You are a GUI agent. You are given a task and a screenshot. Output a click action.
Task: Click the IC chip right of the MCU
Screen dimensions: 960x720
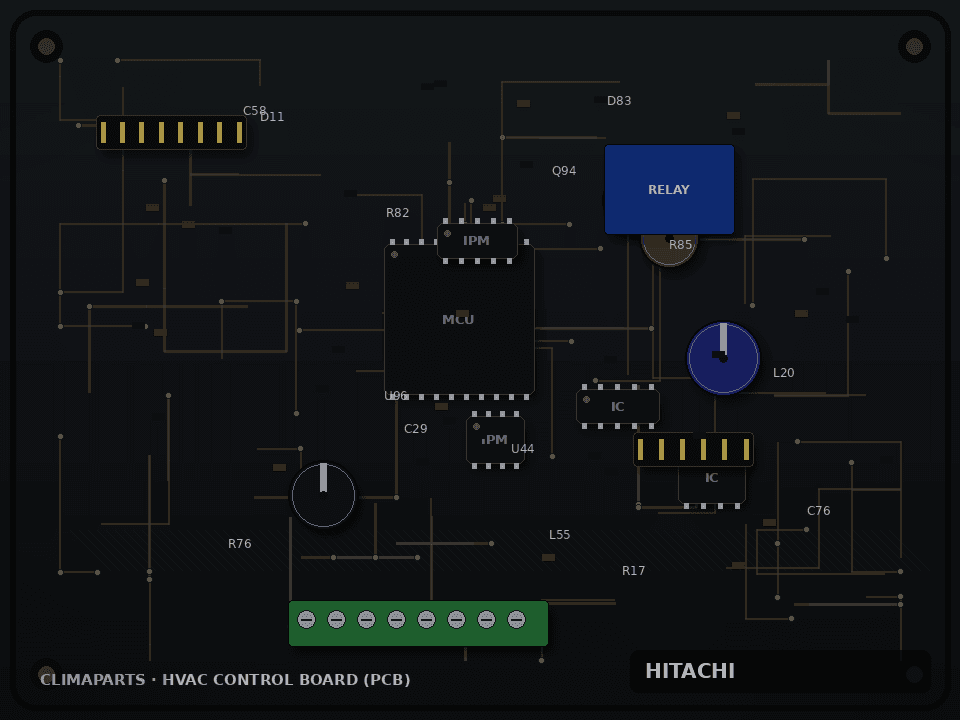click(x=618, y=407)
